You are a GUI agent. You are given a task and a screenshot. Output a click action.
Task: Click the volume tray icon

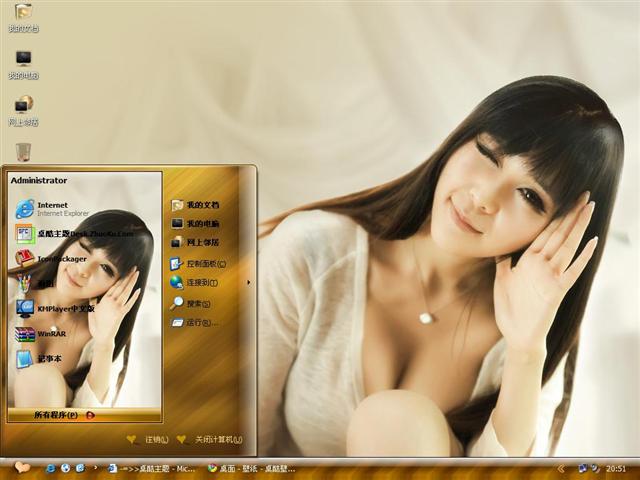coord(595,468)
